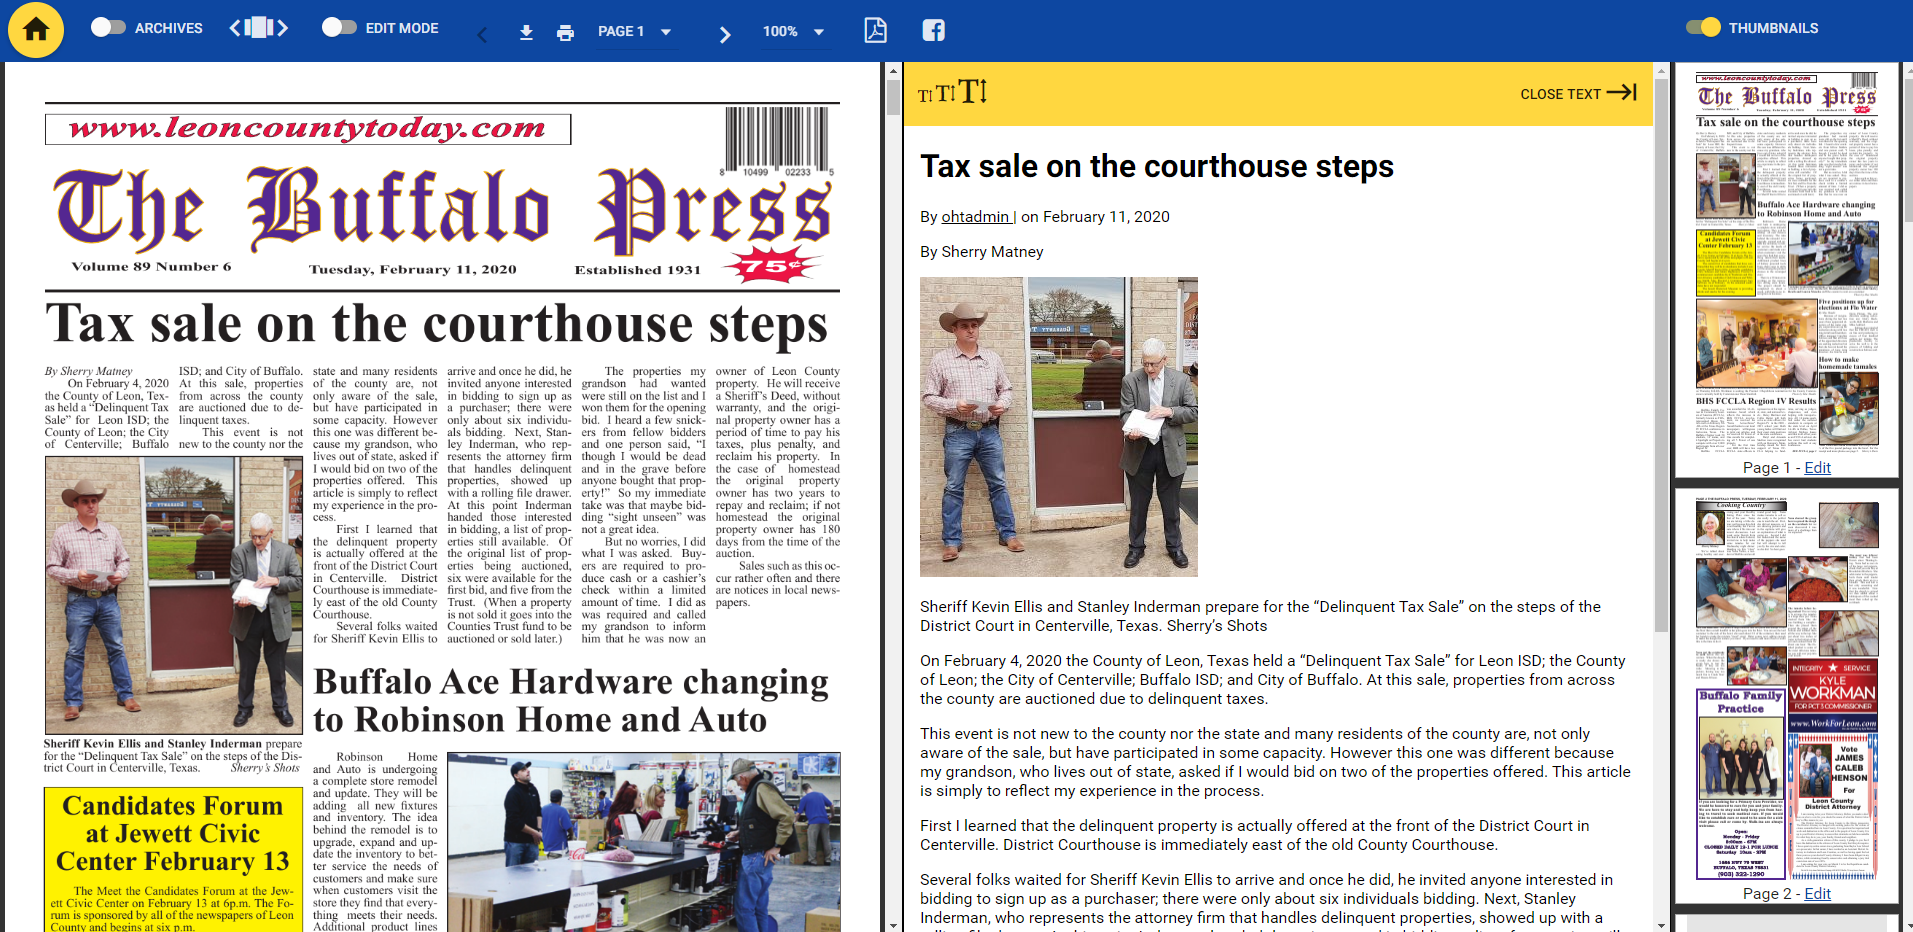Select the Tax sale headline on newspaper

click(437, 324)
